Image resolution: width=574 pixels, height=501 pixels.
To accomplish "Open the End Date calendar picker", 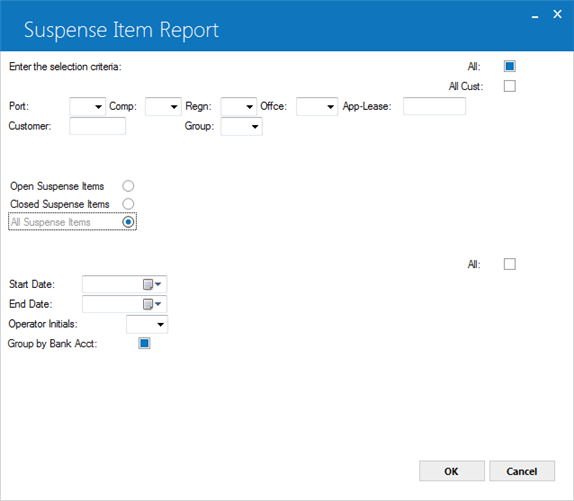I will point(152,304).
